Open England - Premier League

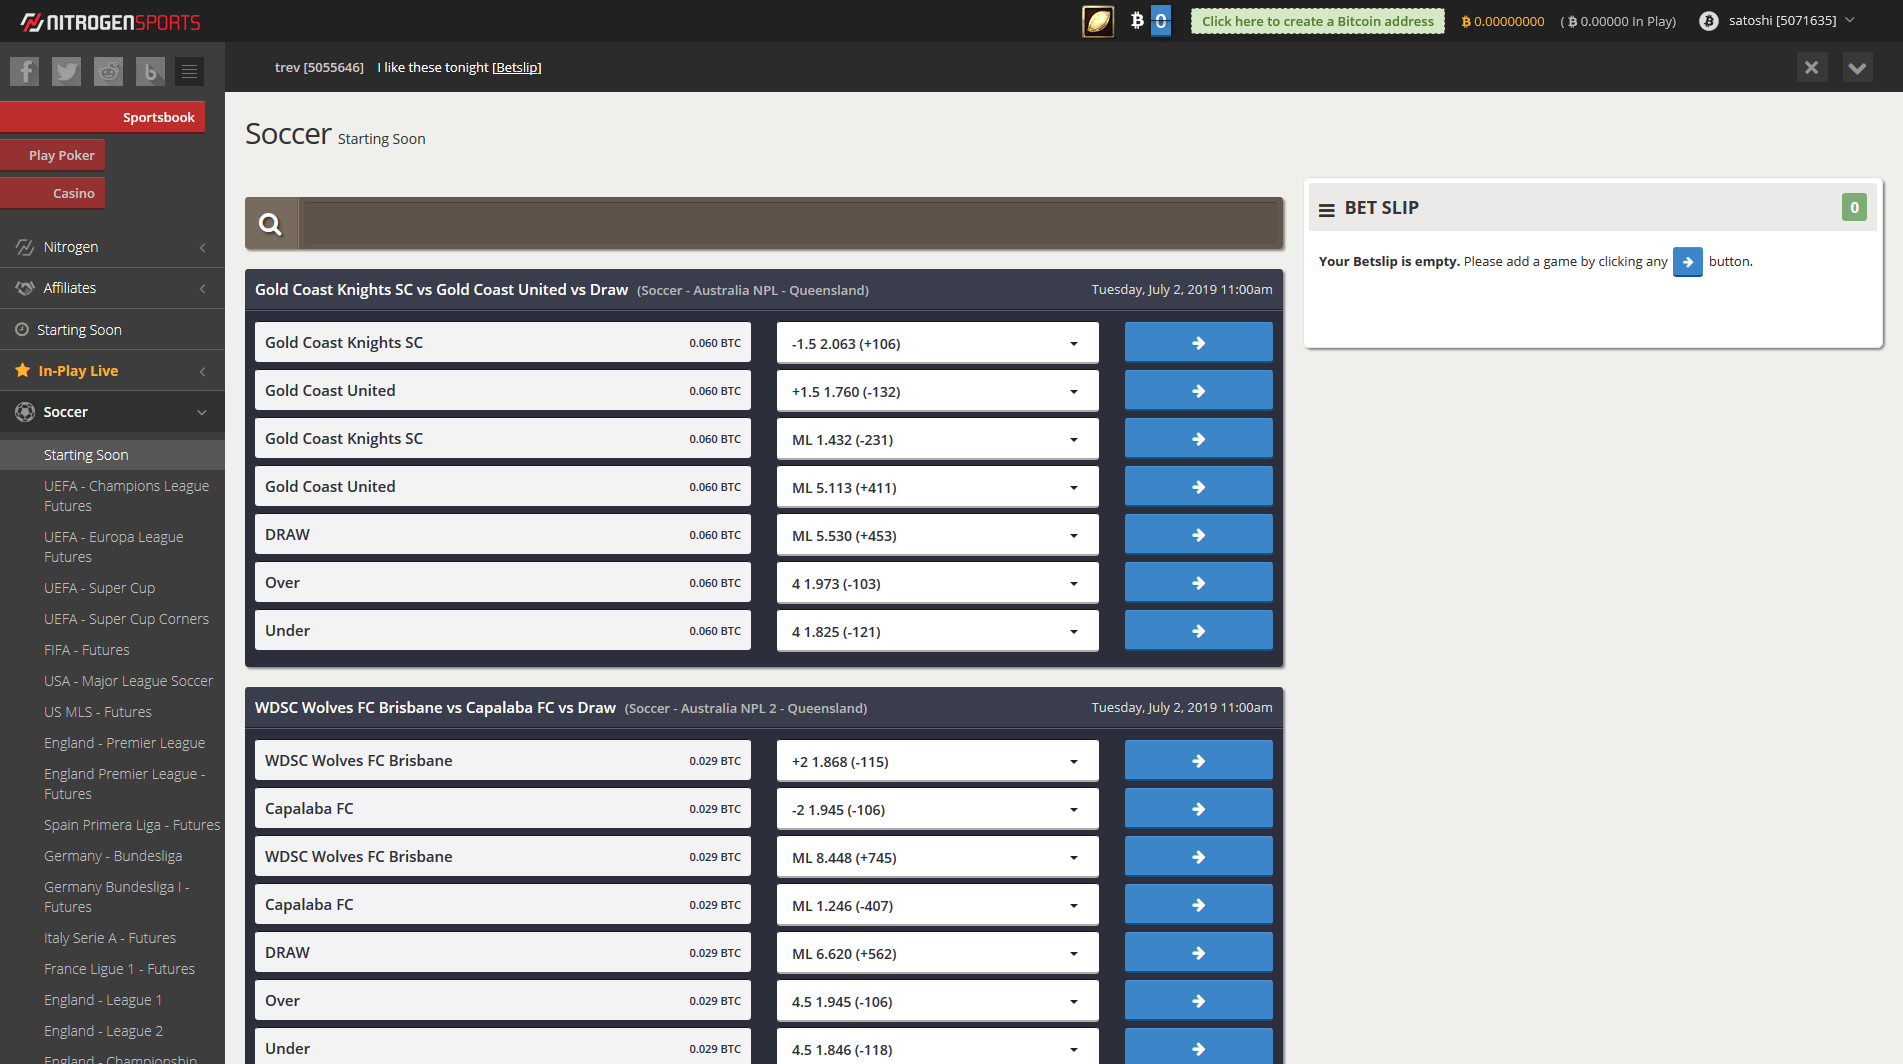[124, 743]
